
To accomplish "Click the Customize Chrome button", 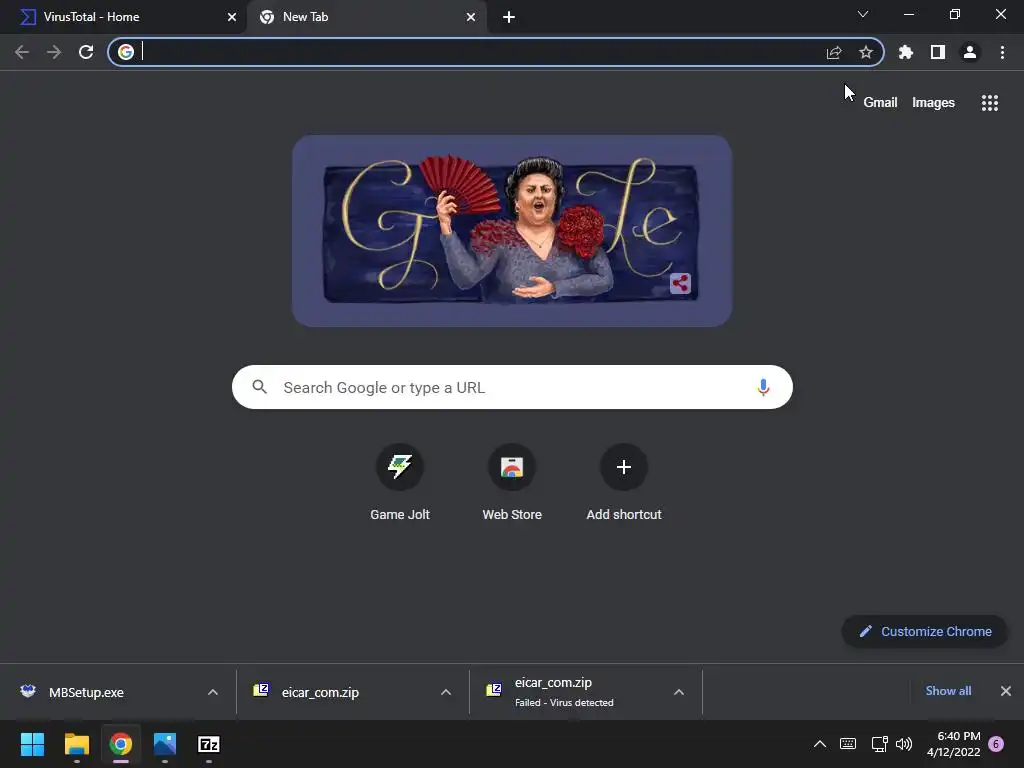I will point(925,632).
